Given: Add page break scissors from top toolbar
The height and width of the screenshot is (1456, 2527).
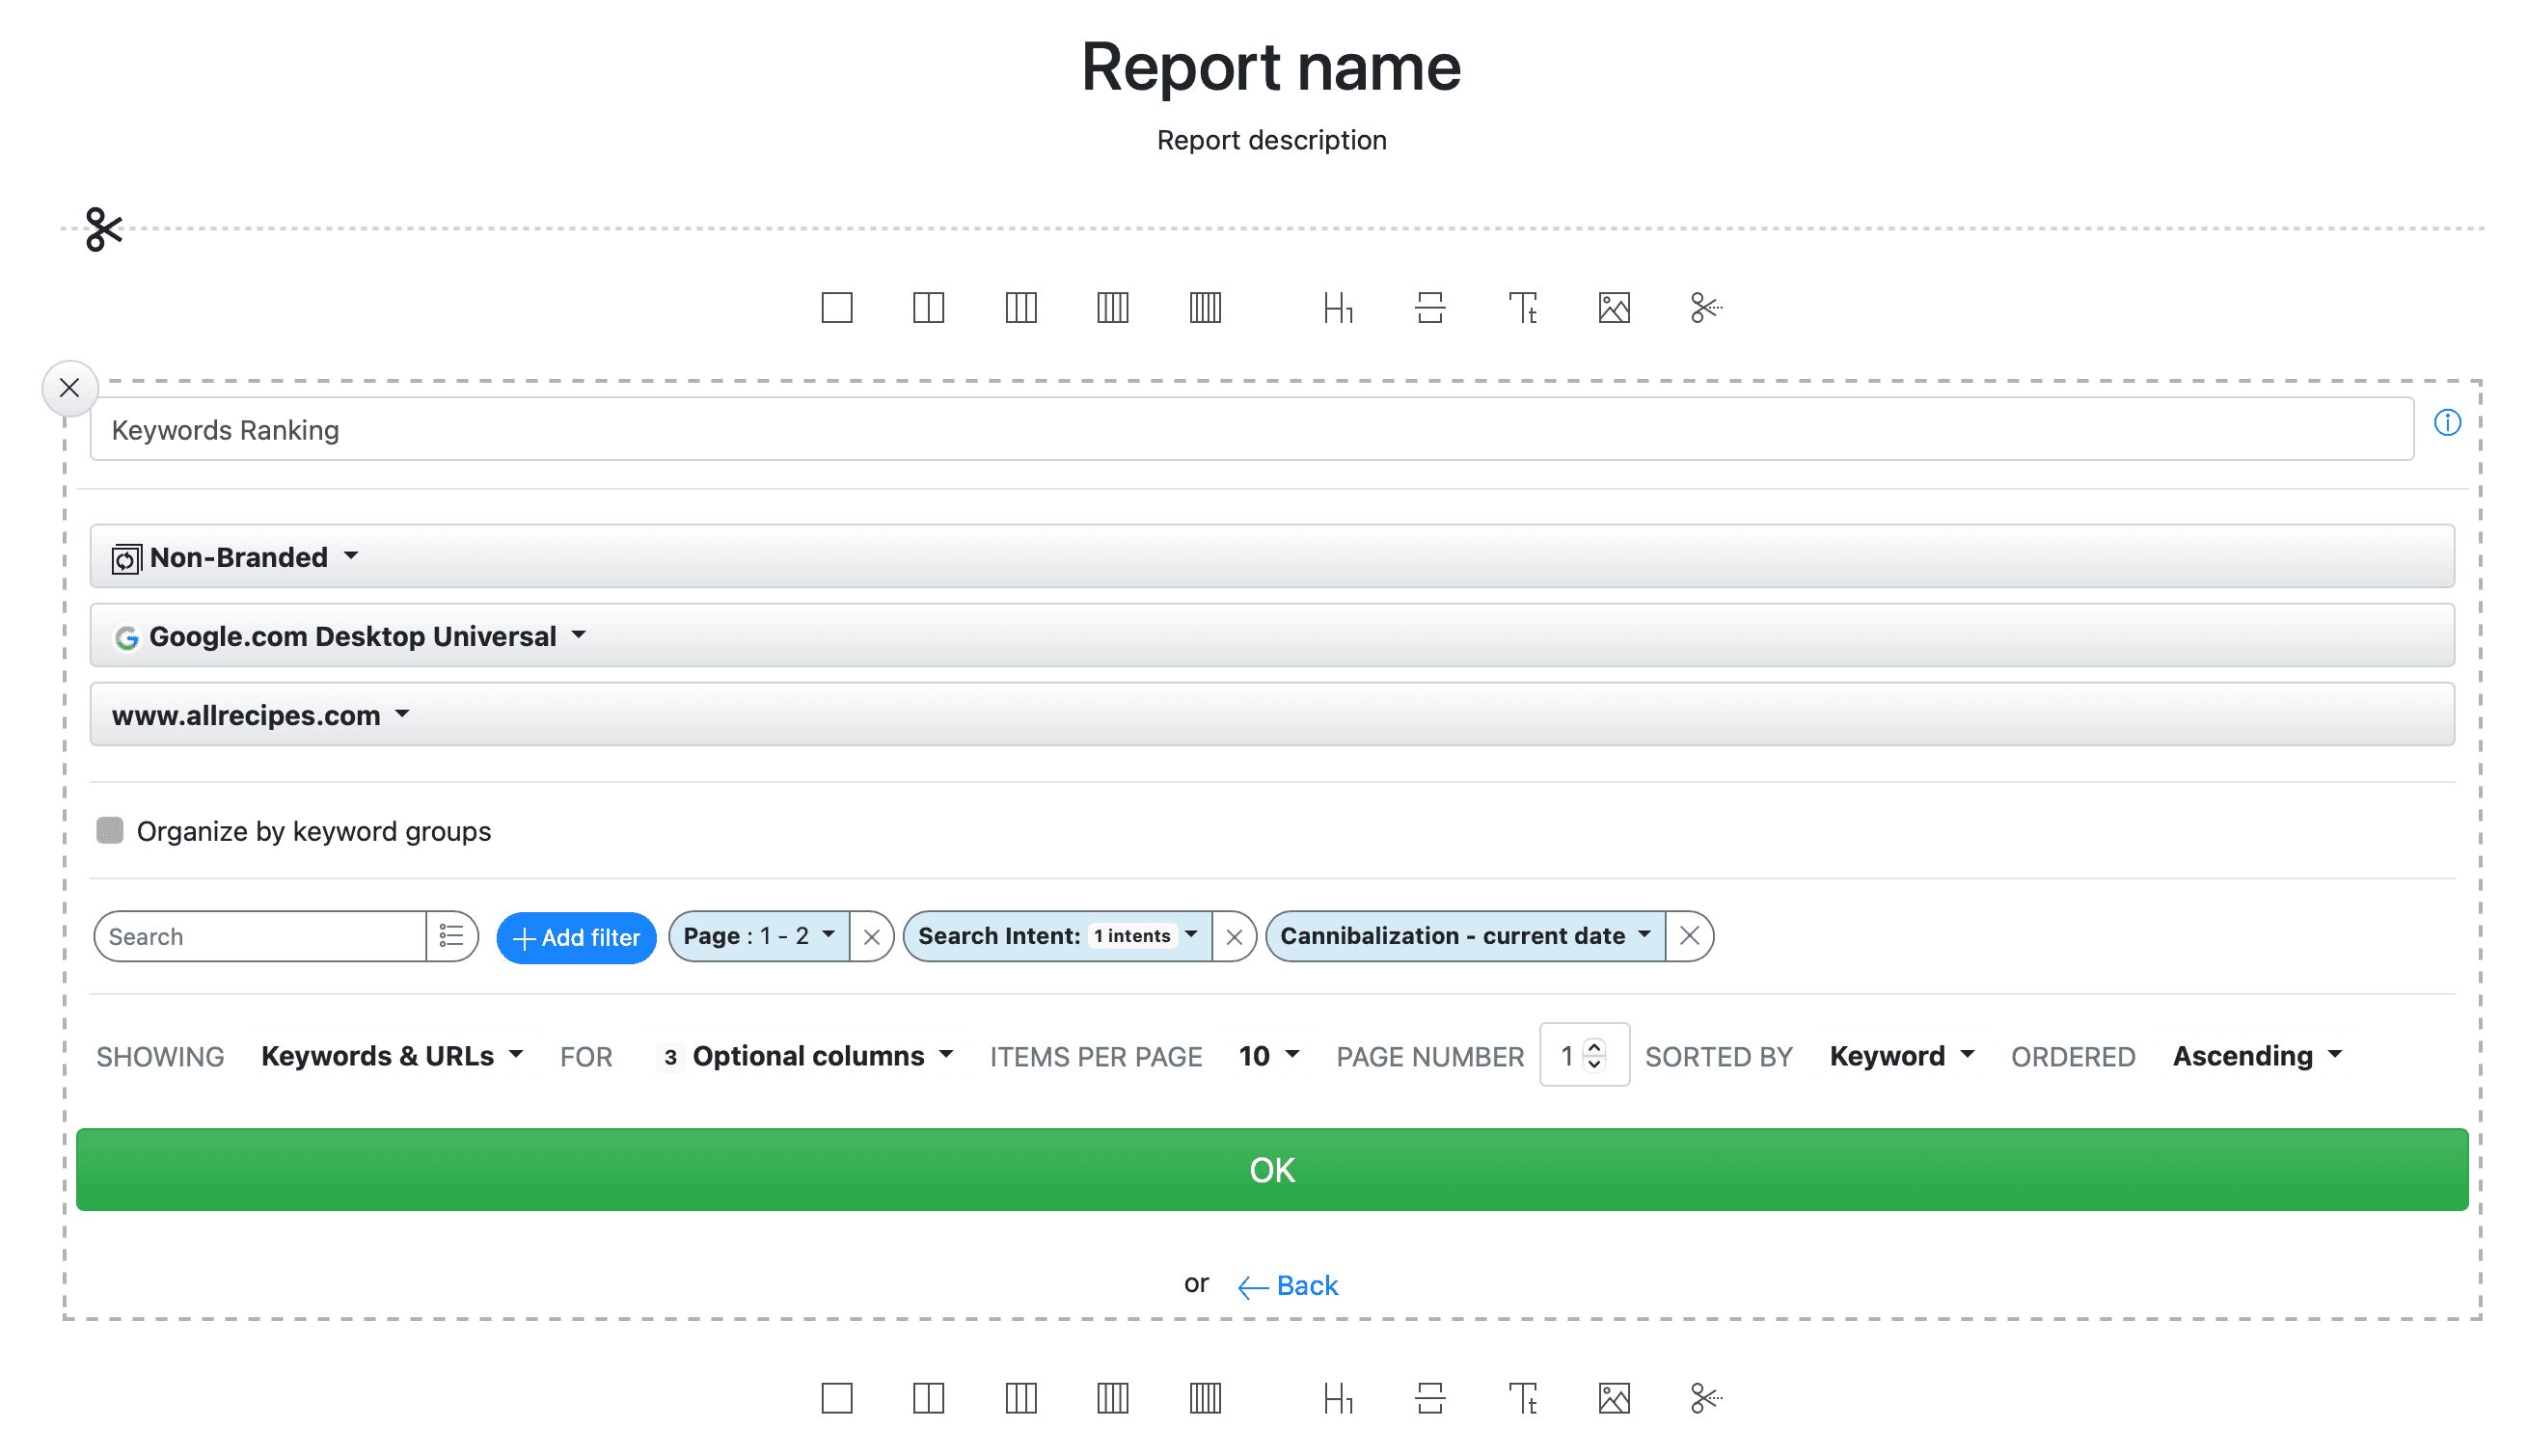Looking at the screenshot, I should click(1705, 307).
